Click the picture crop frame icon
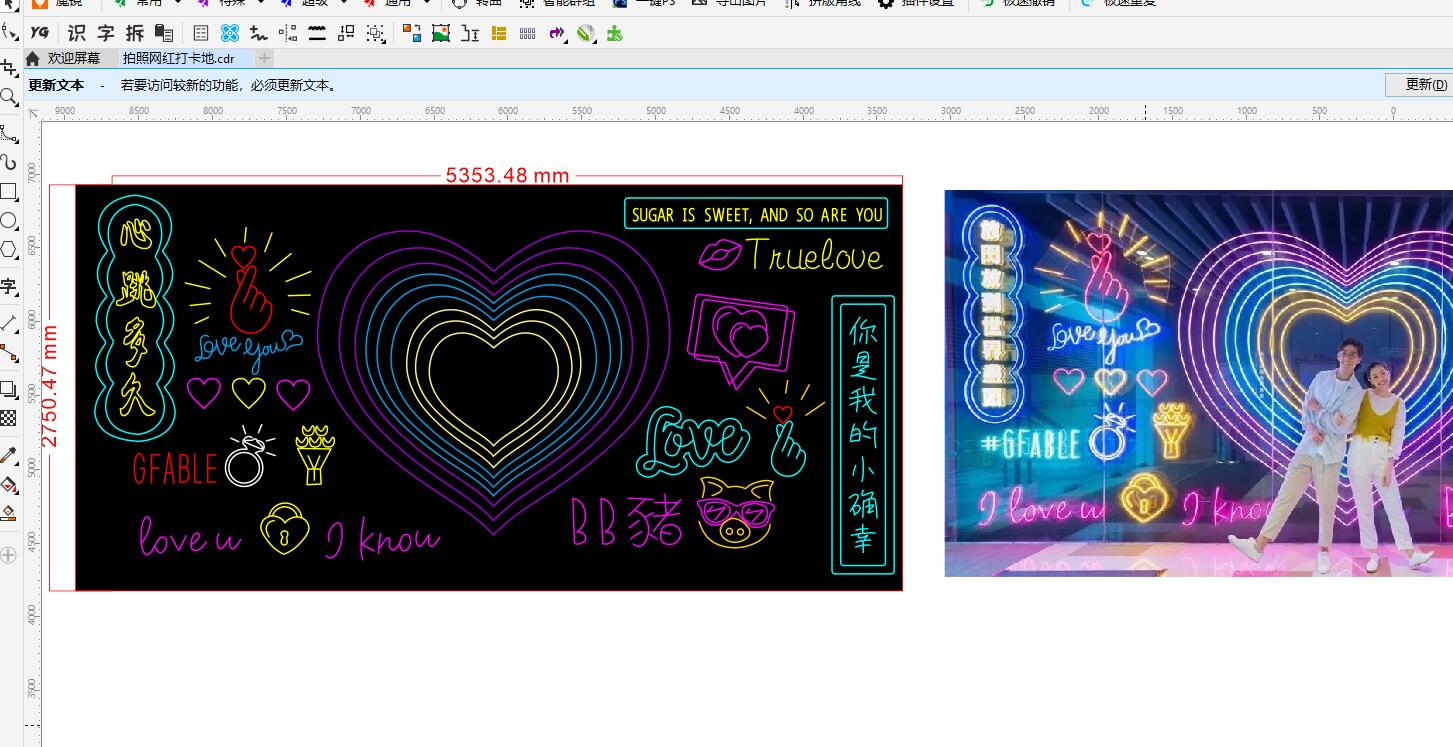 (441, 33)
